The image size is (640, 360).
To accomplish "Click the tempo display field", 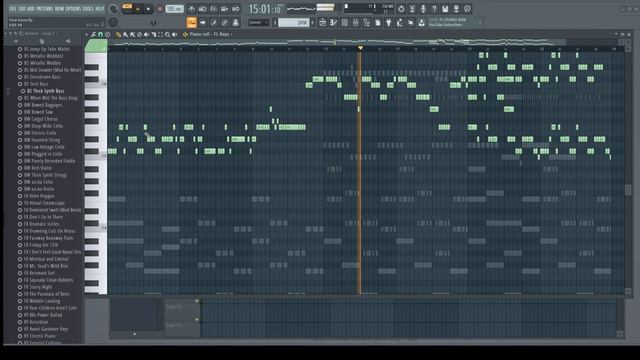I will tap(174, 9).
